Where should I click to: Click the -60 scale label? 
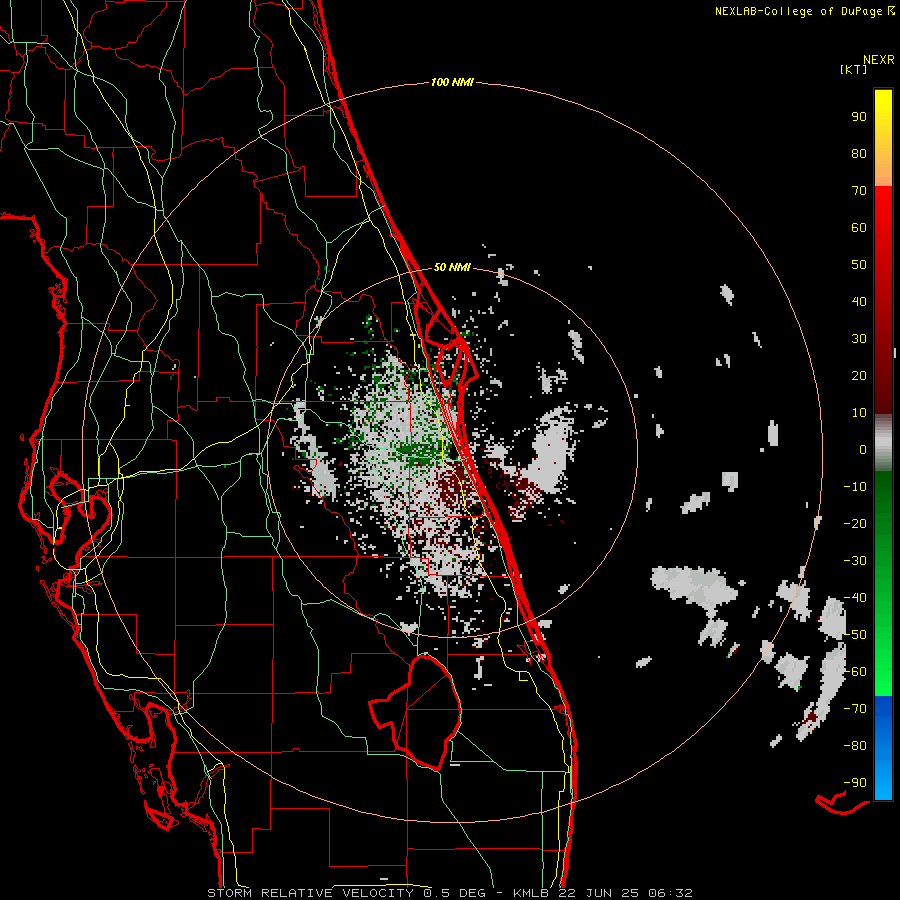(855, 672)
